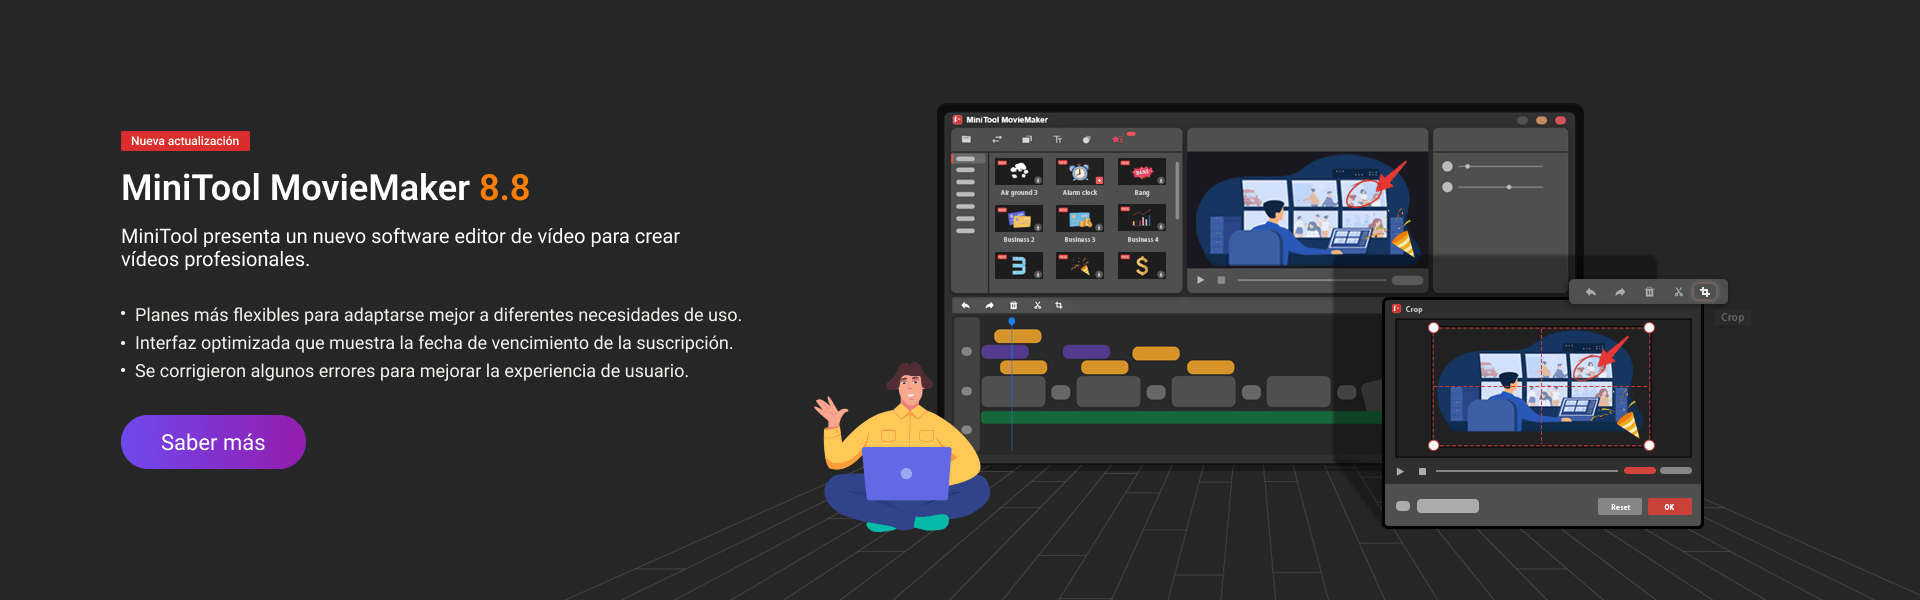This screenshot has height=600, width=1920.
Task: Download the Air ground 3 element
Action: pos(1038,181)
